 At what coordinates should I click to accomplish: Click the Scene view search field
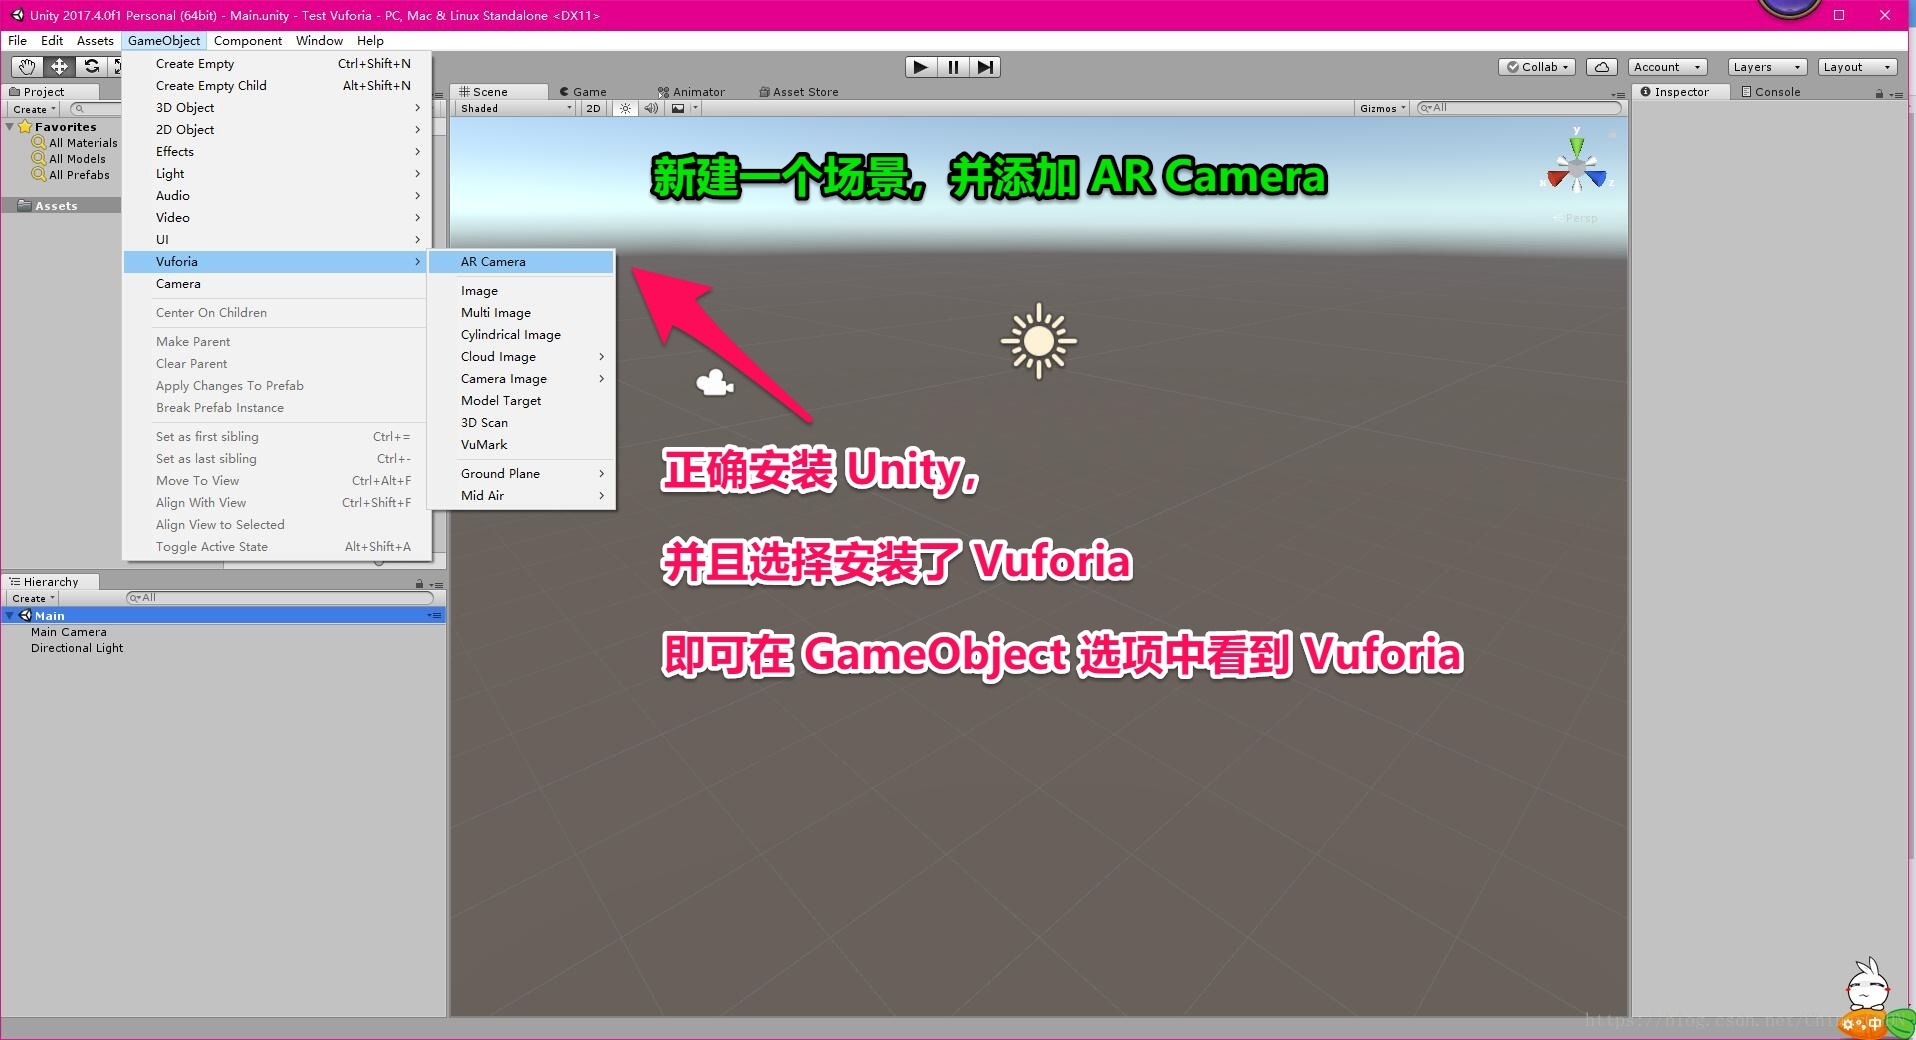pyautogui.click(x=1519, y=108)
